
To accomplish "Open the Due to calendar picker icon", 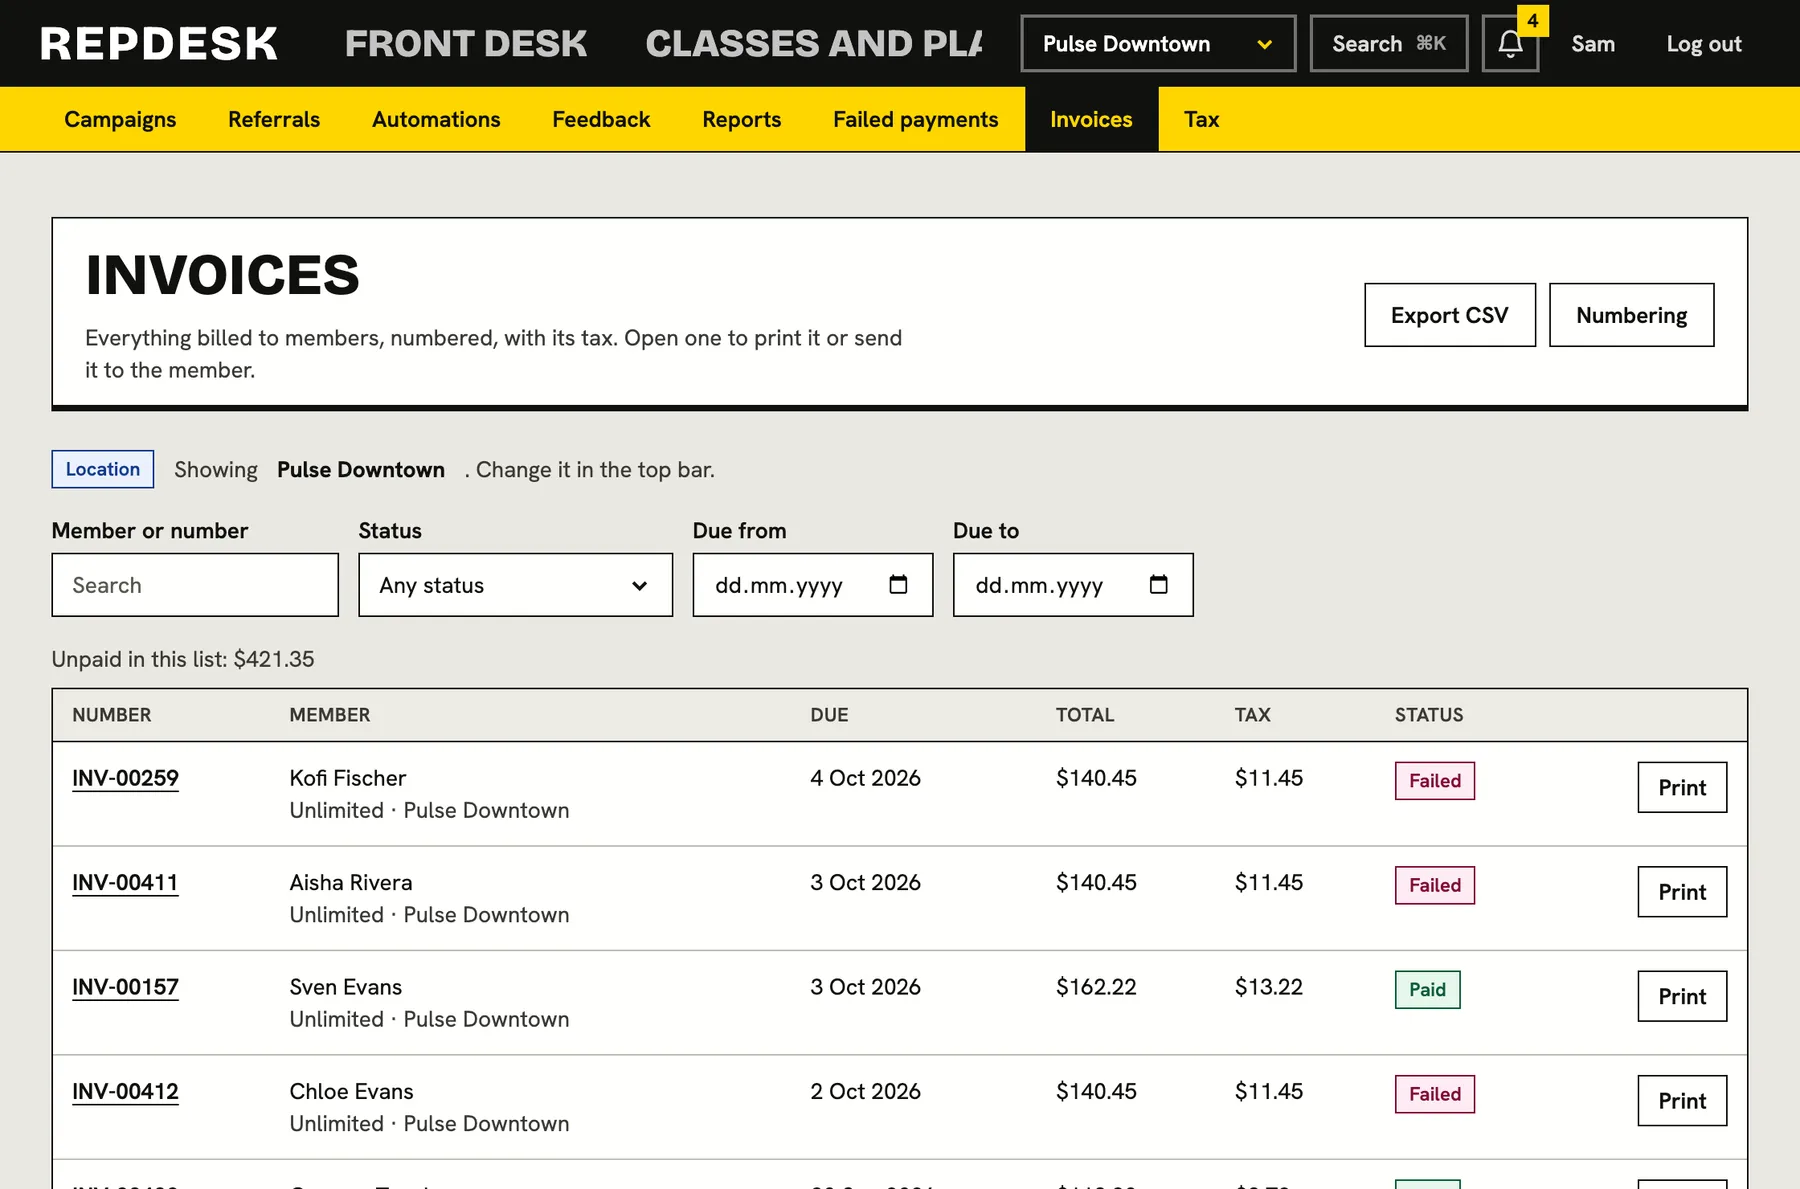I will coord(1158,584).
